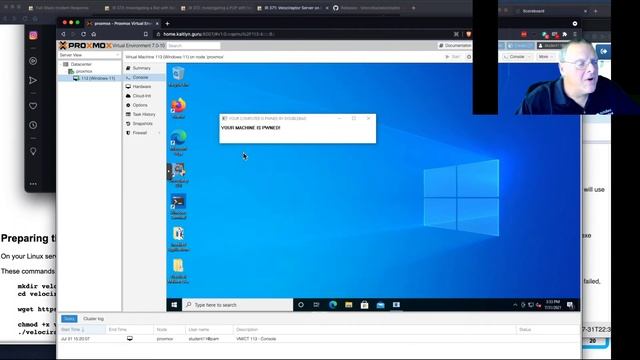Open Instagram in the sidebar
The height and width of the screenshot is (360, 640).
point(33,36)
